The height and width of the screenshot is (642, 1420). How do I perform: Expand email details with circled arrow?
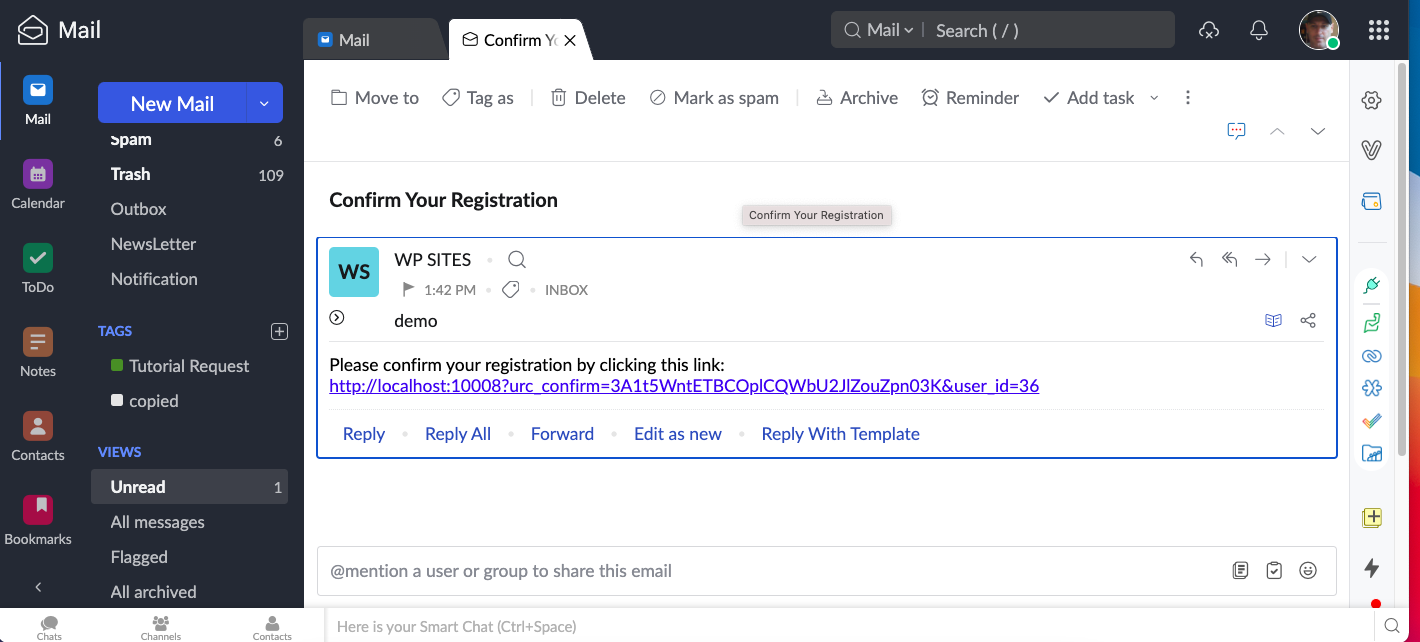pyautogui.click(x=337, y=318)
